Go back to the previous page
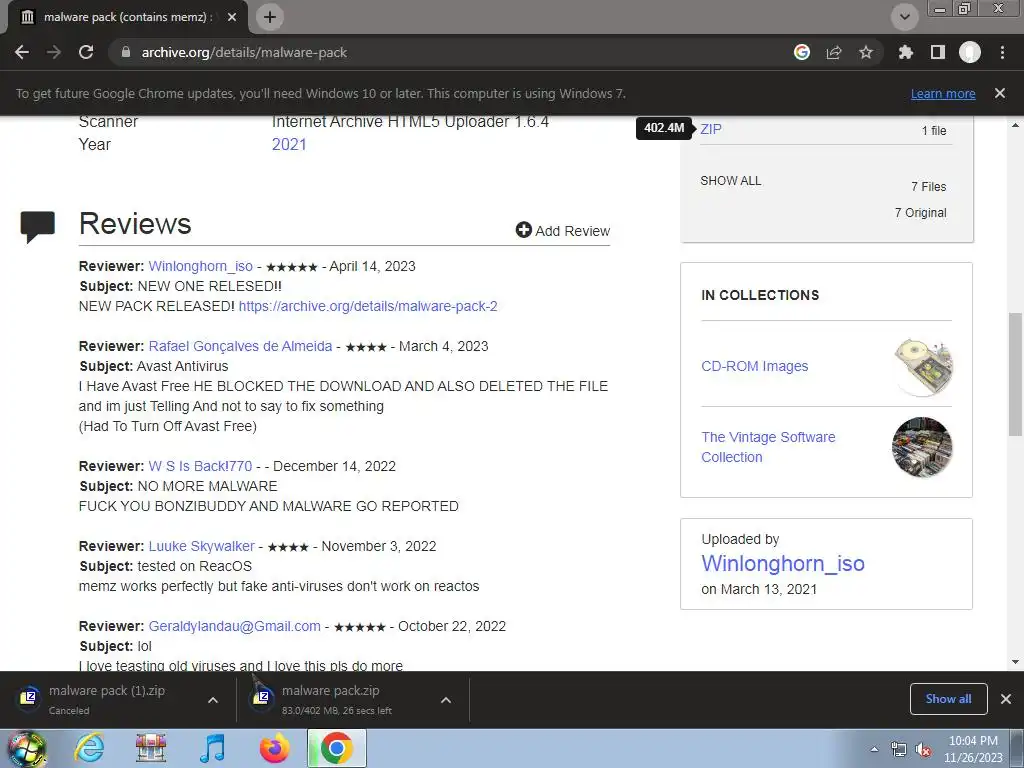The width and height of the screenshot is (1024, 768). coord(22,52)
